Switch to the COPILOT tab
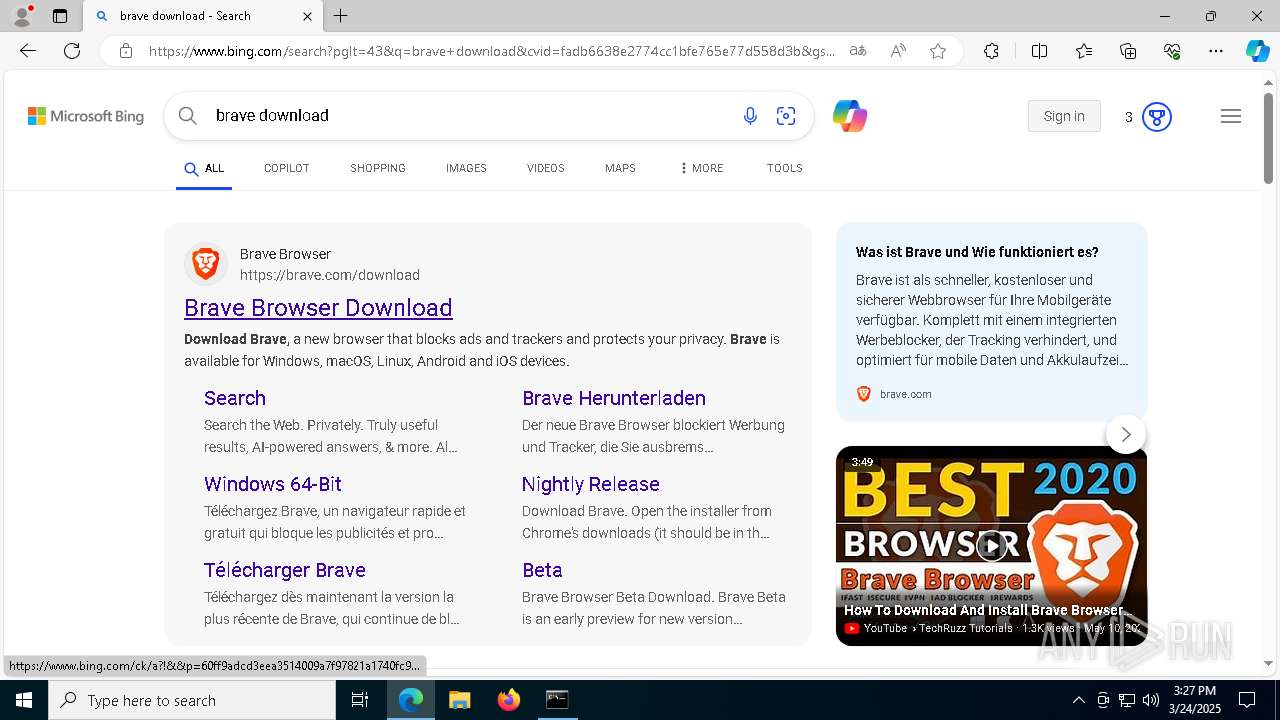1280x720 pixels. tap(286, 168)
